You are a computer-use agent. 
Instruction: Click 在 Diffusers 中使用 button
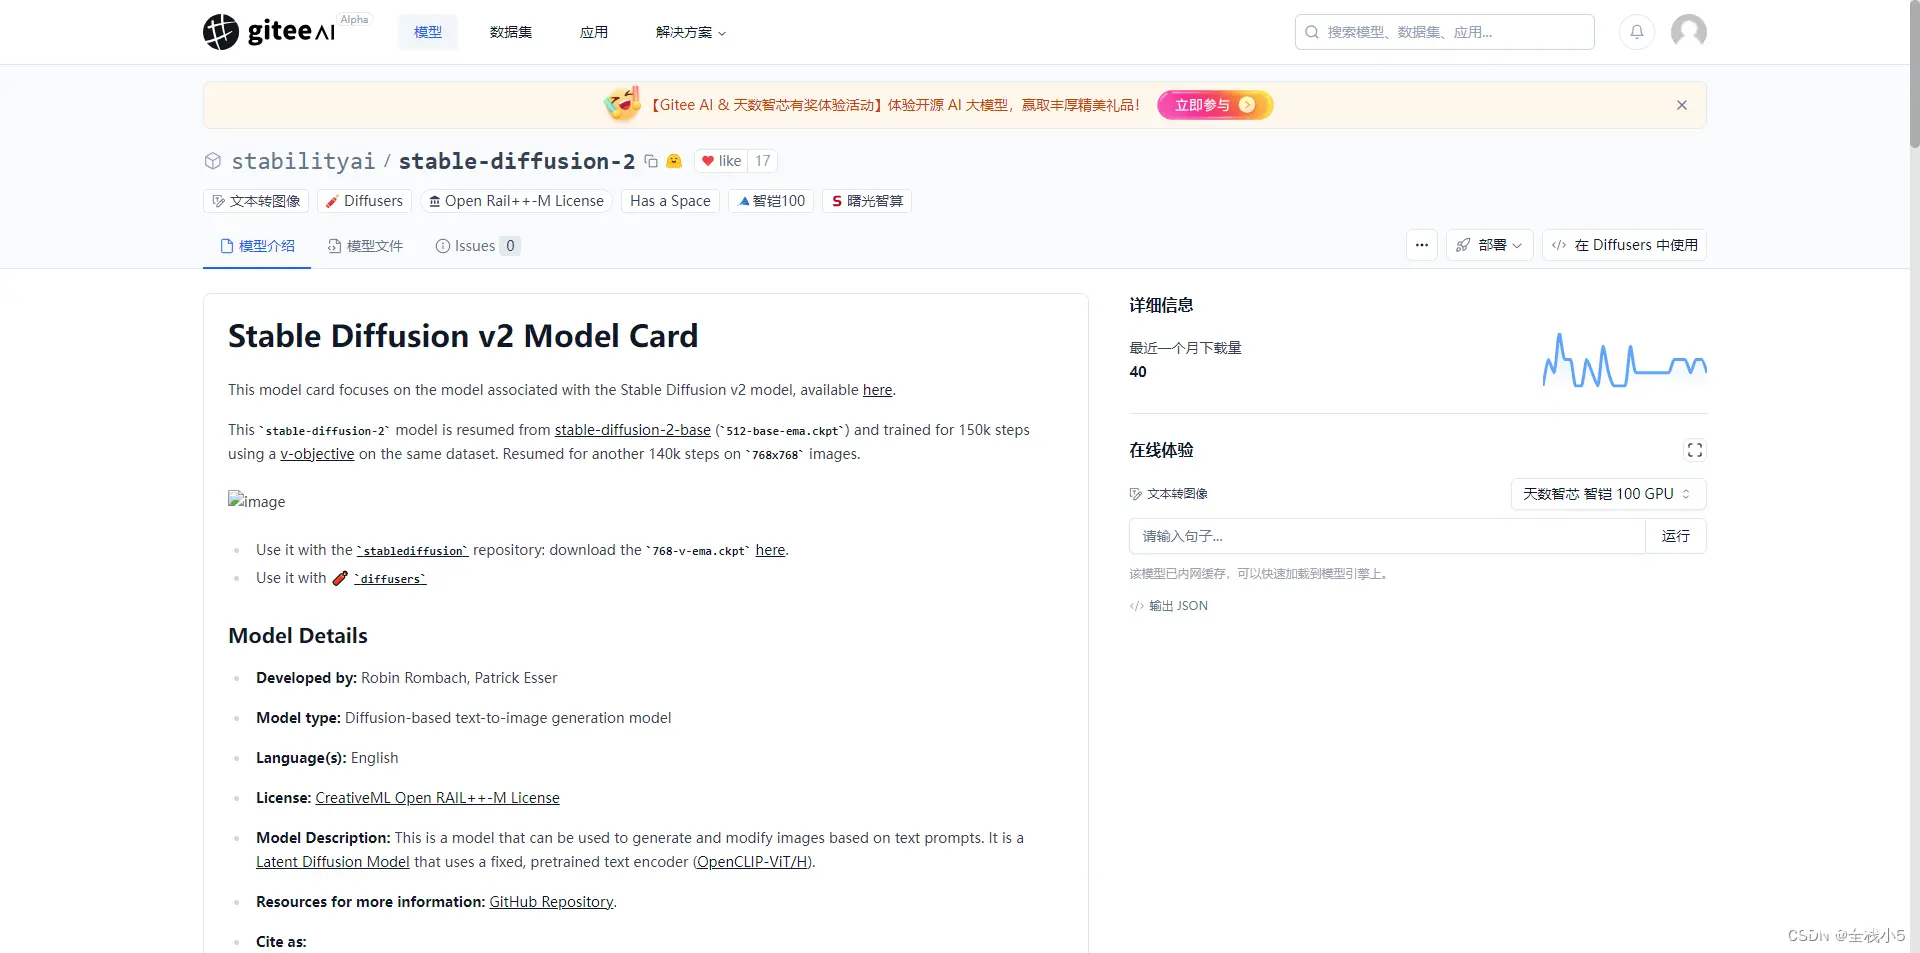click(1624, 245)
